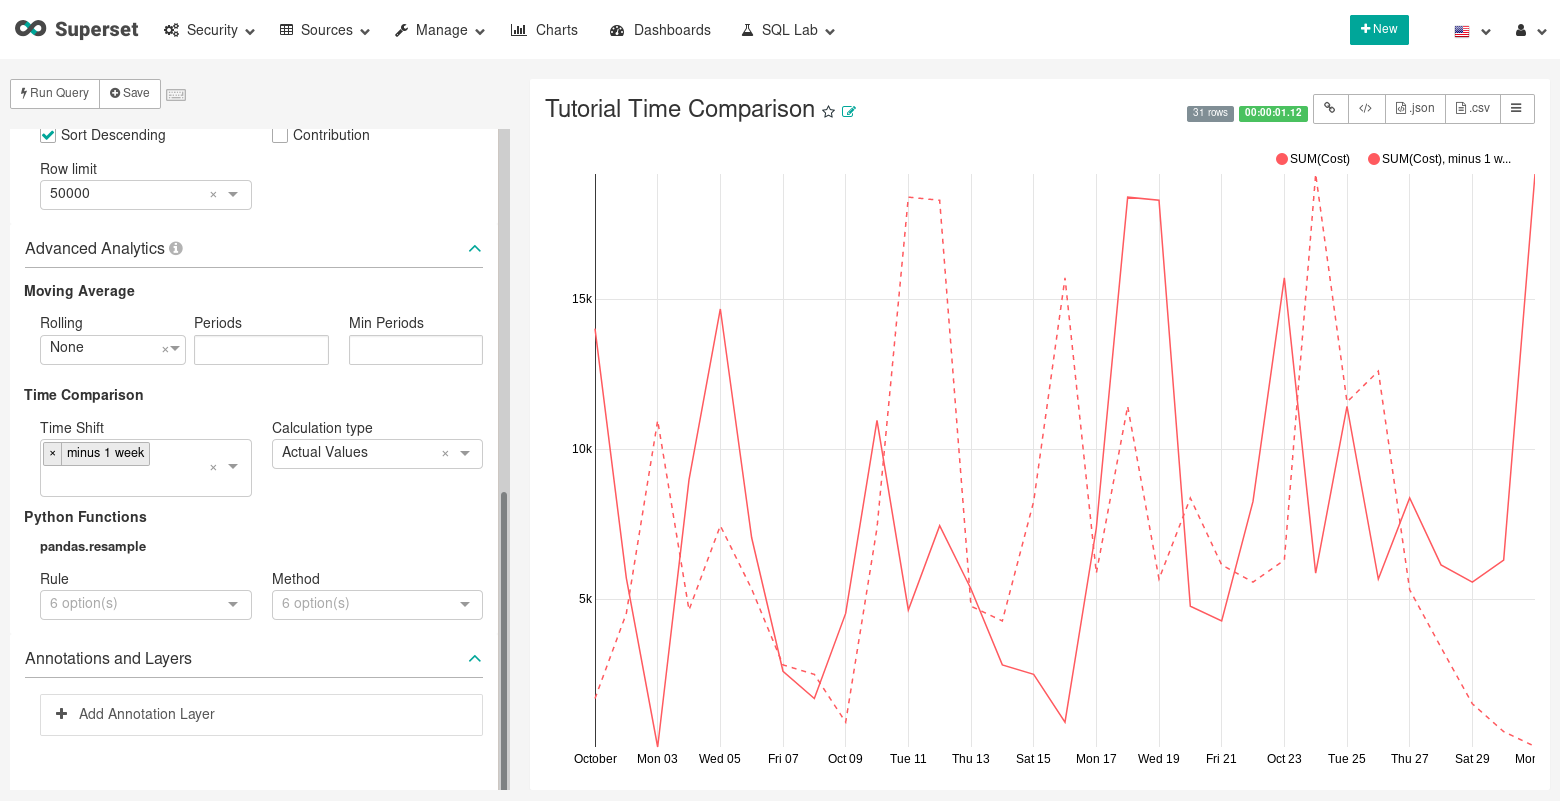Click the keyboard shortcuts icon
The height and width of the screenshot is (801, 1560).
pyautogui.click(x=176, y=94)
